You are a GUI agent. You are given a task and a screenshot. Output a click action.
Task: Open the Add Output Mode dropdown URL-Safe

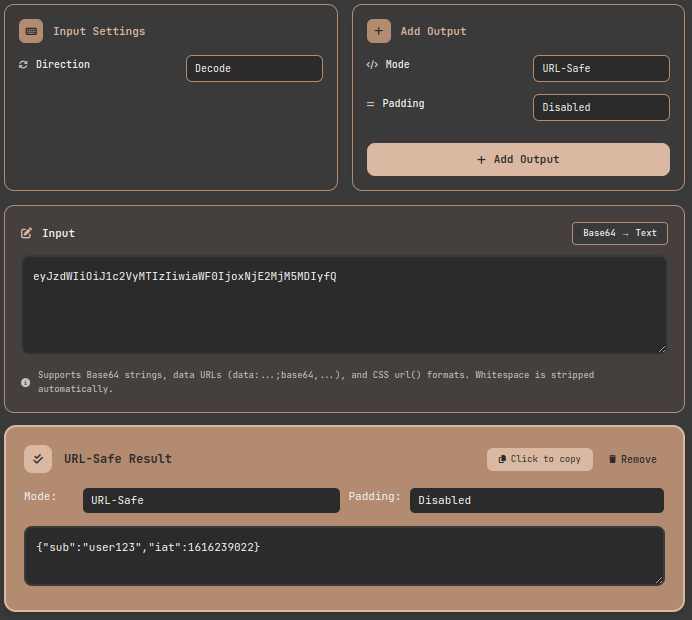coord(601,68)
